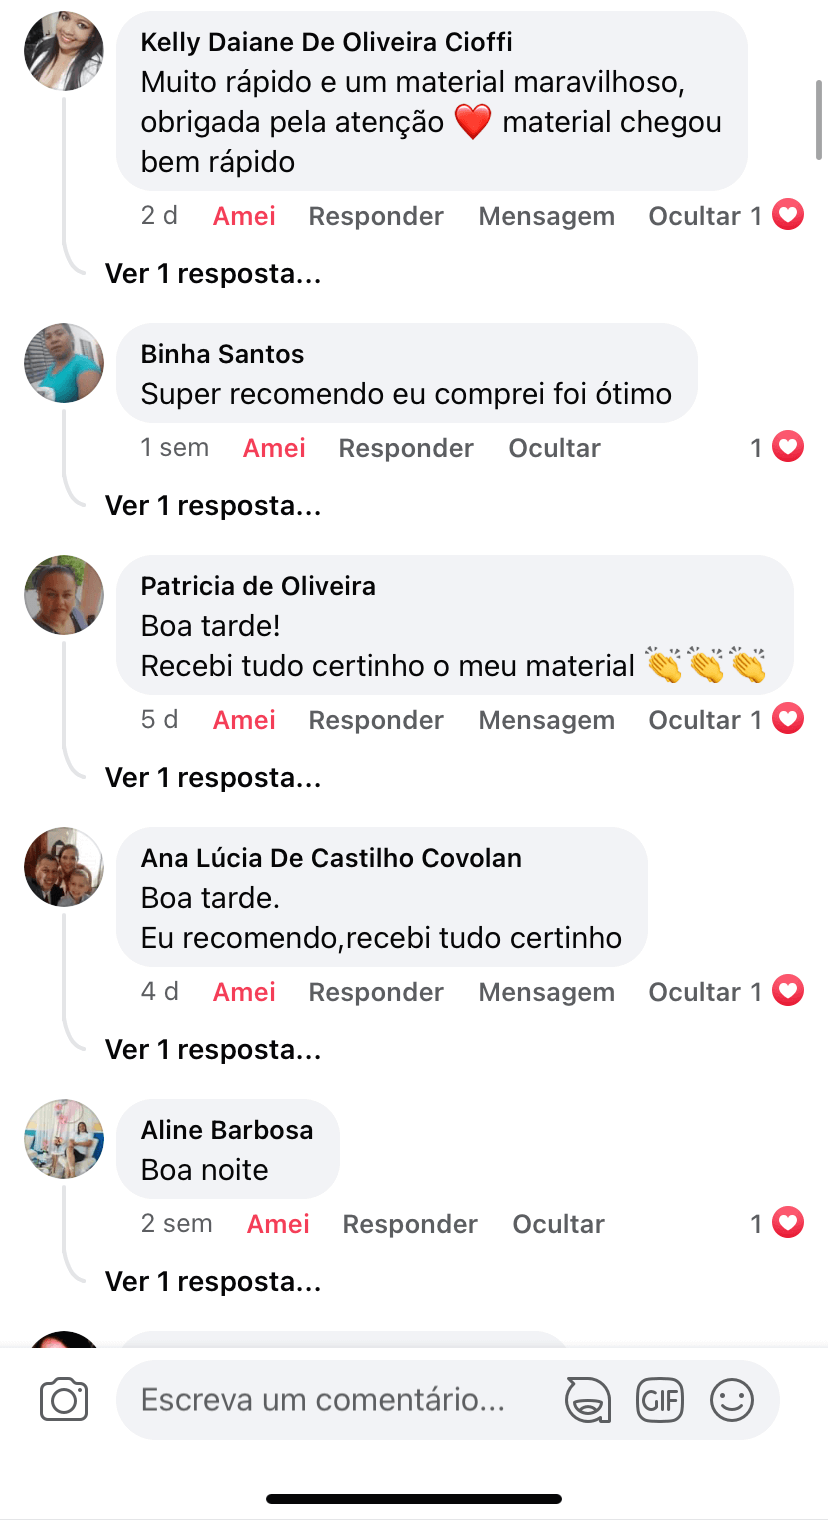This screenshot has width=828, height=1520.
Task: Open Aline Barbosa's profile name
Action: 227,1130
